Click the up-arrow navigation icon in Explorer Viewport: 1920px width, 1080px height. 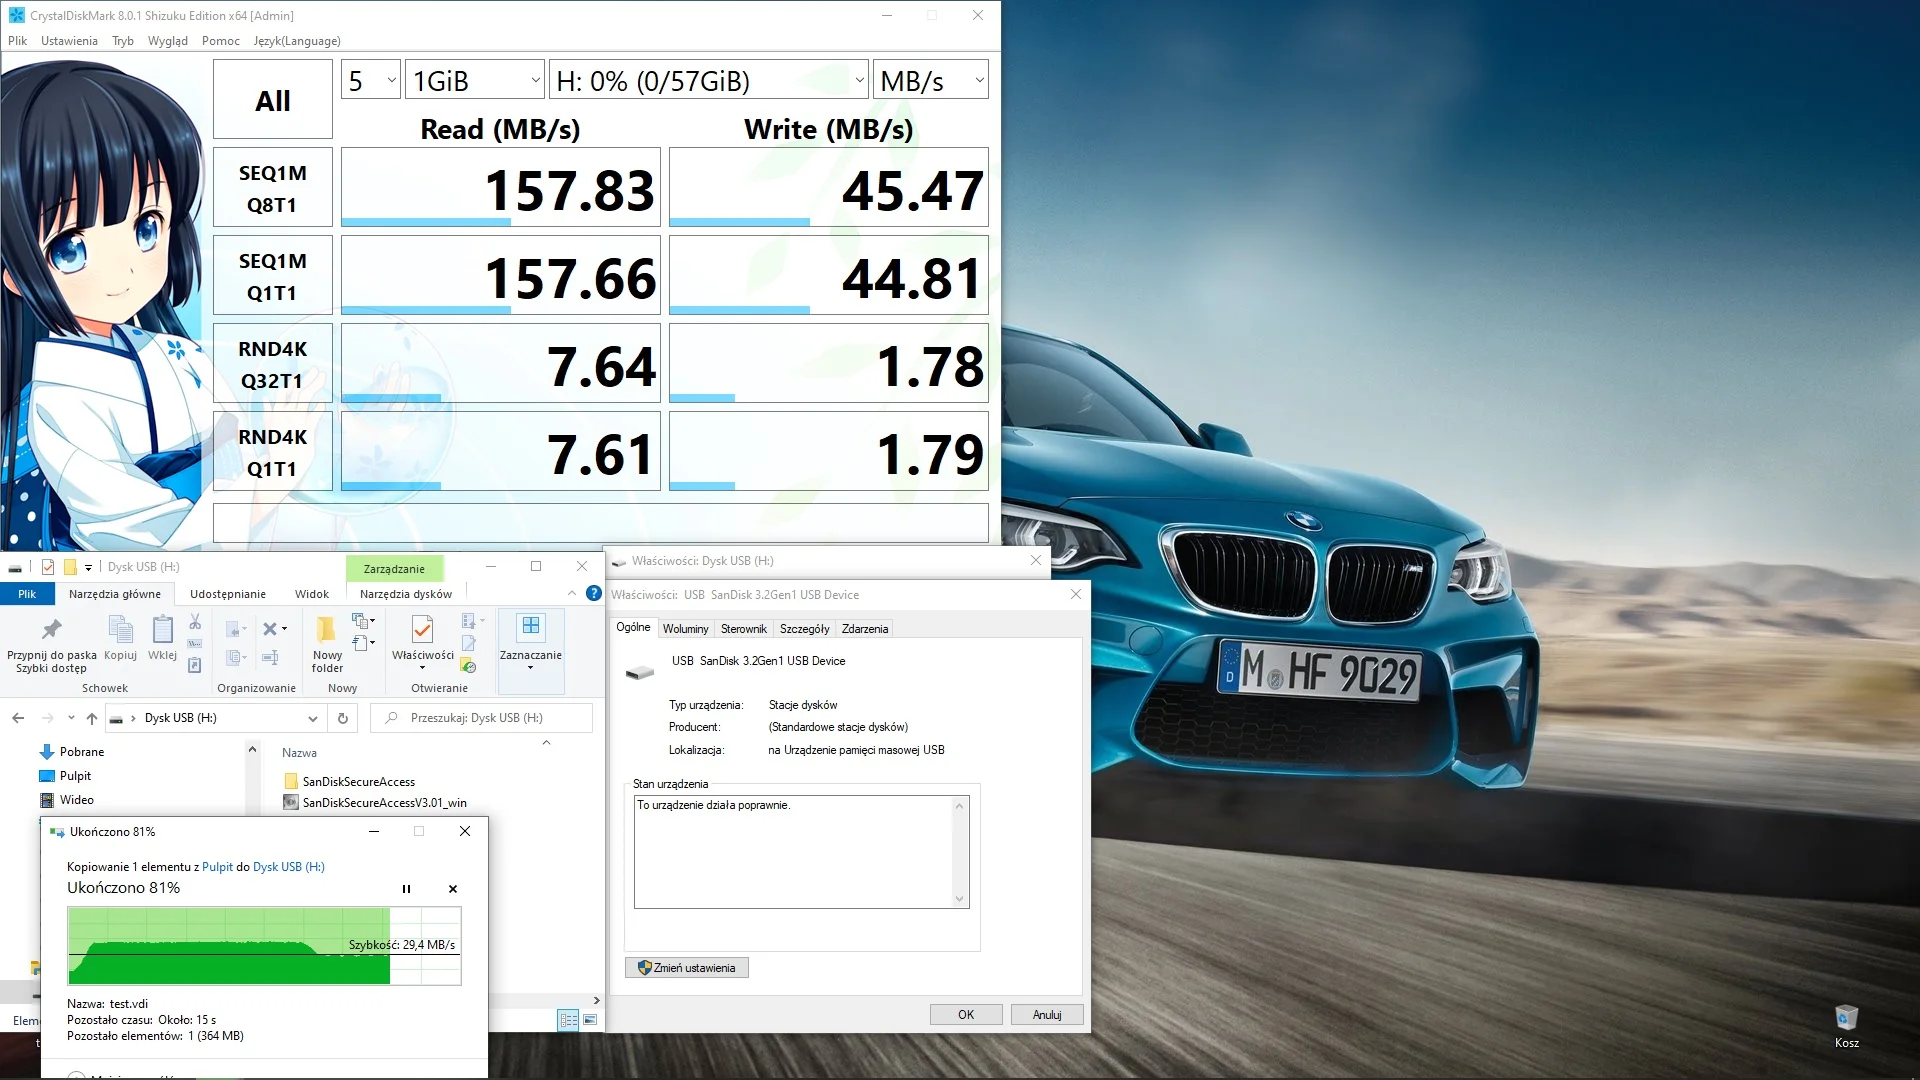click(92, 718)
